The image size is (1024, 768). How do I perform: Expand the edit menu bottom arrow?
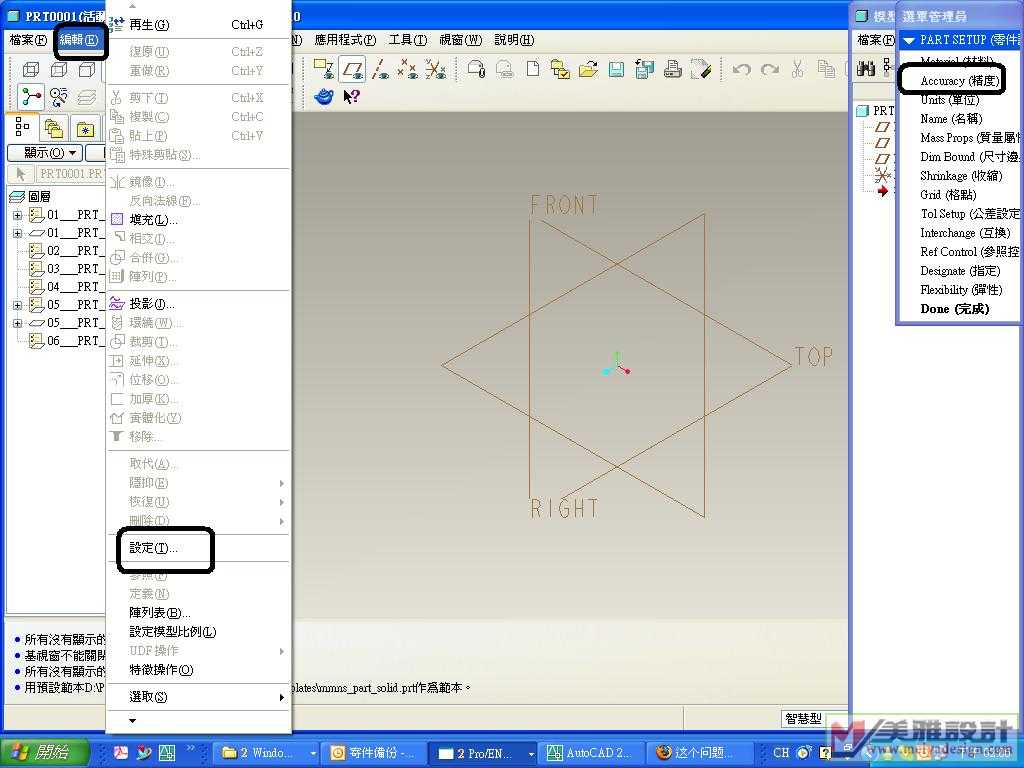(x=133, y=721)
